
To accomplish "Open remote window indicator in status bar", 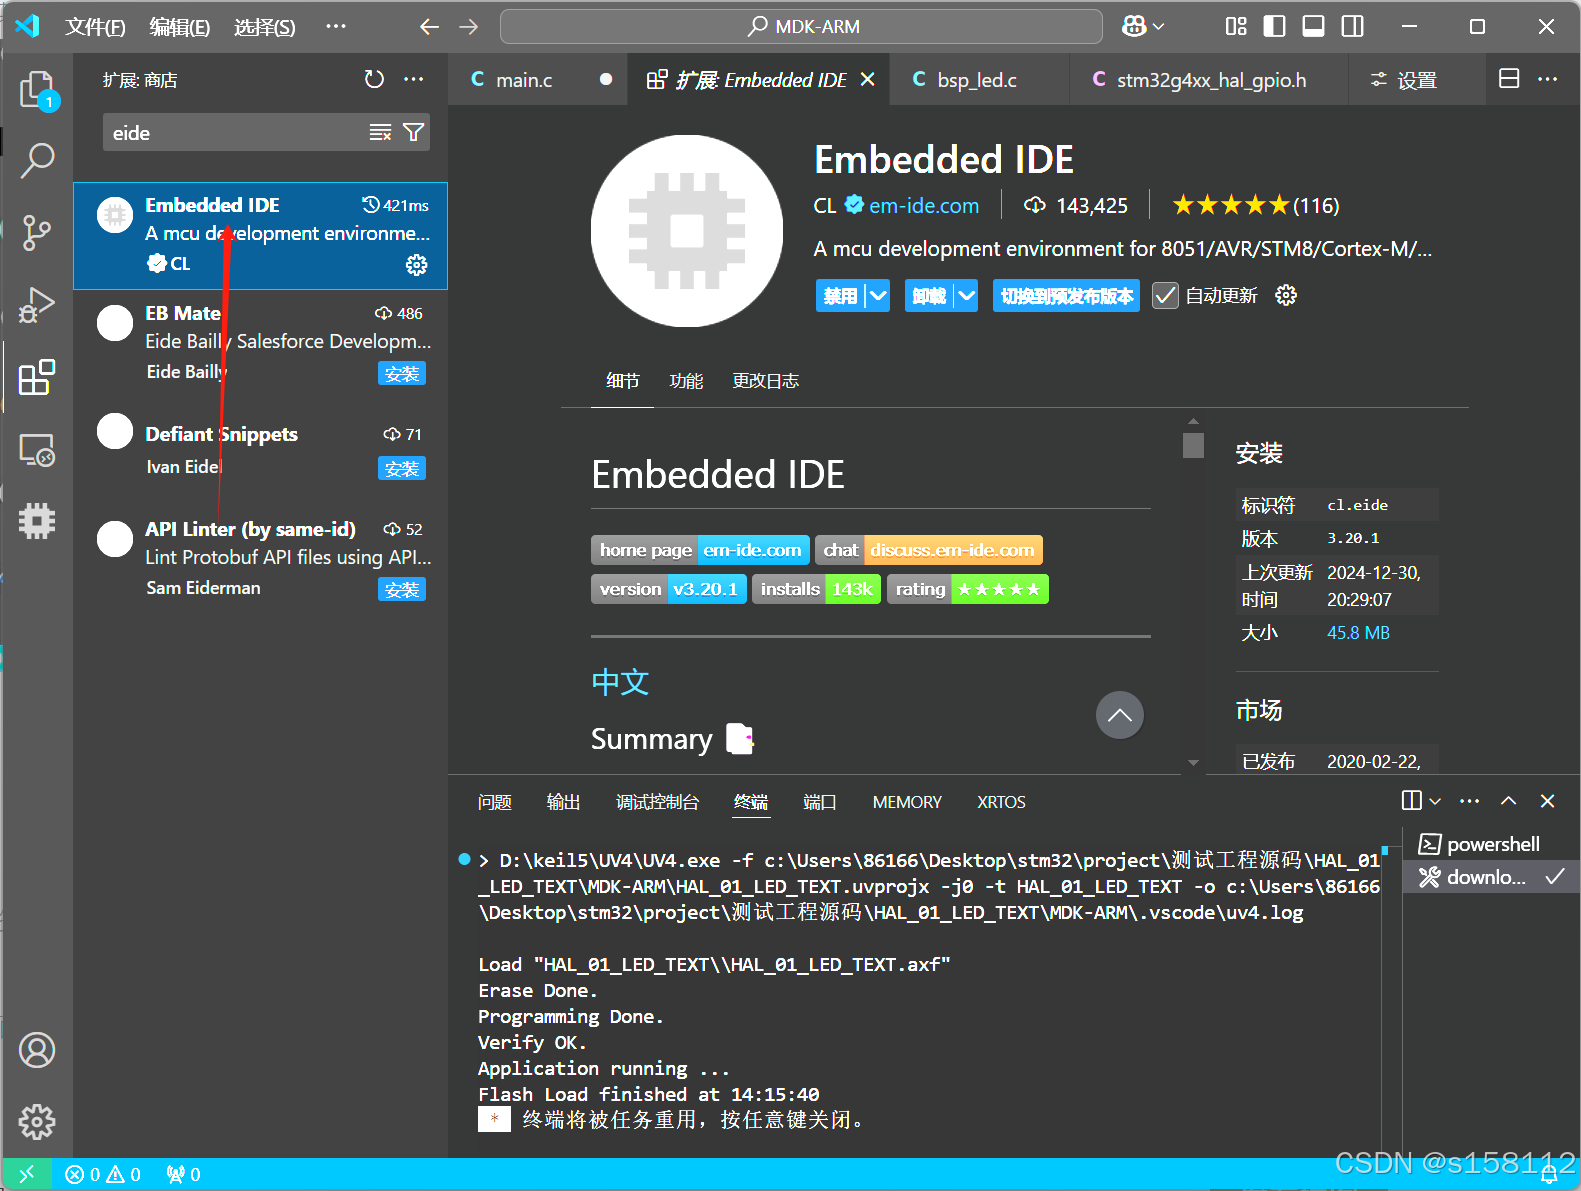I will tap(27, 1174).
